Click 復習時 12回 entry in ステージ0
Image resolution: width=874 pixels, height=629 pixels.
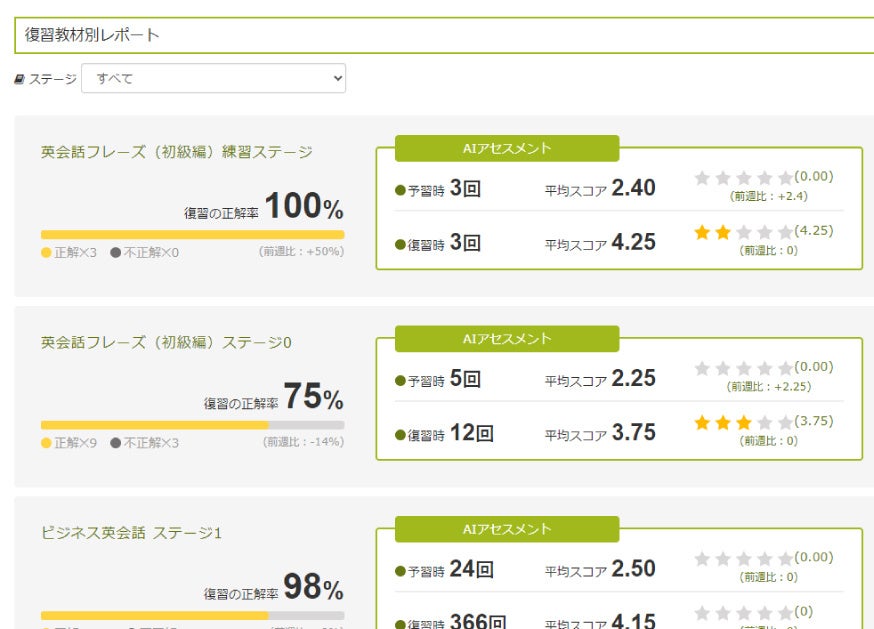pos(444,434)
